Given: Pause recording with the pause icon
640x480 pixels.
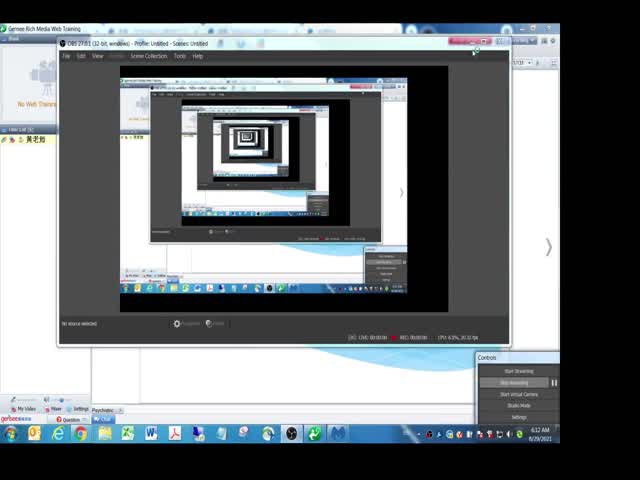Looking at the screenshot, I should pyautogui.click(x=554, y=383).
